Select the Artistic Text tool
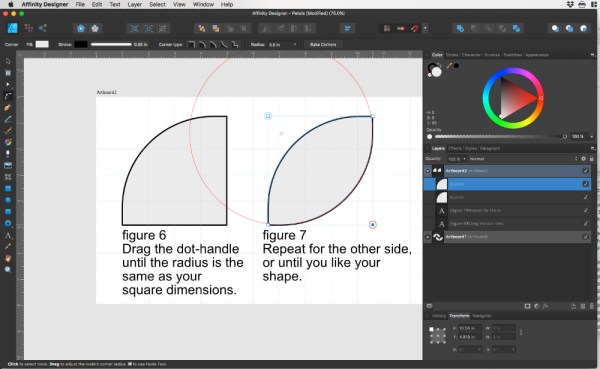Image resolution: width=600 pixels, height=369 pixels. (8, 235)
